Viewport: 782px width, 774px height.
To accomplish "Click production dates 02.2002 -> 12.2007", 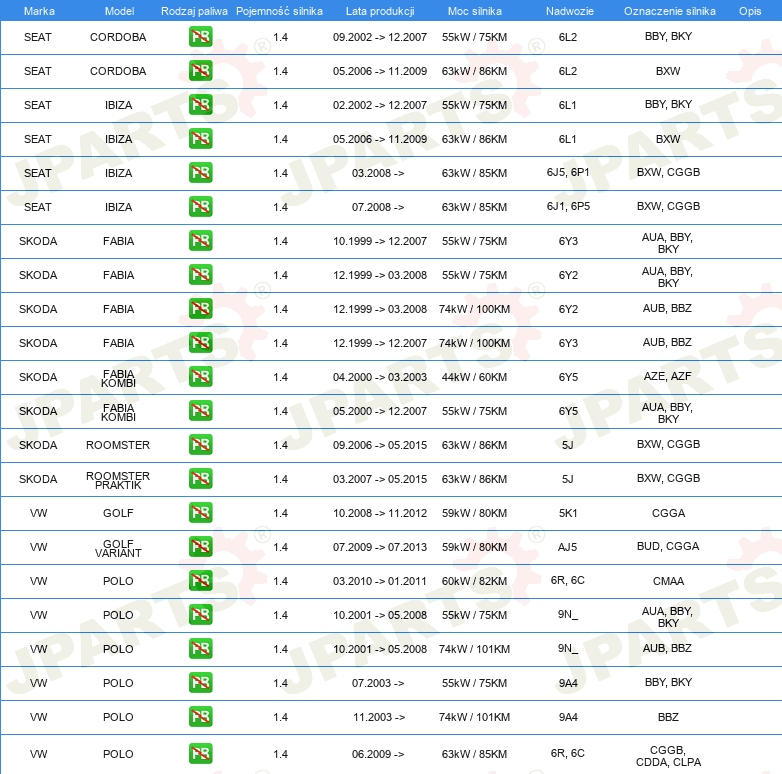I will 380,105.
